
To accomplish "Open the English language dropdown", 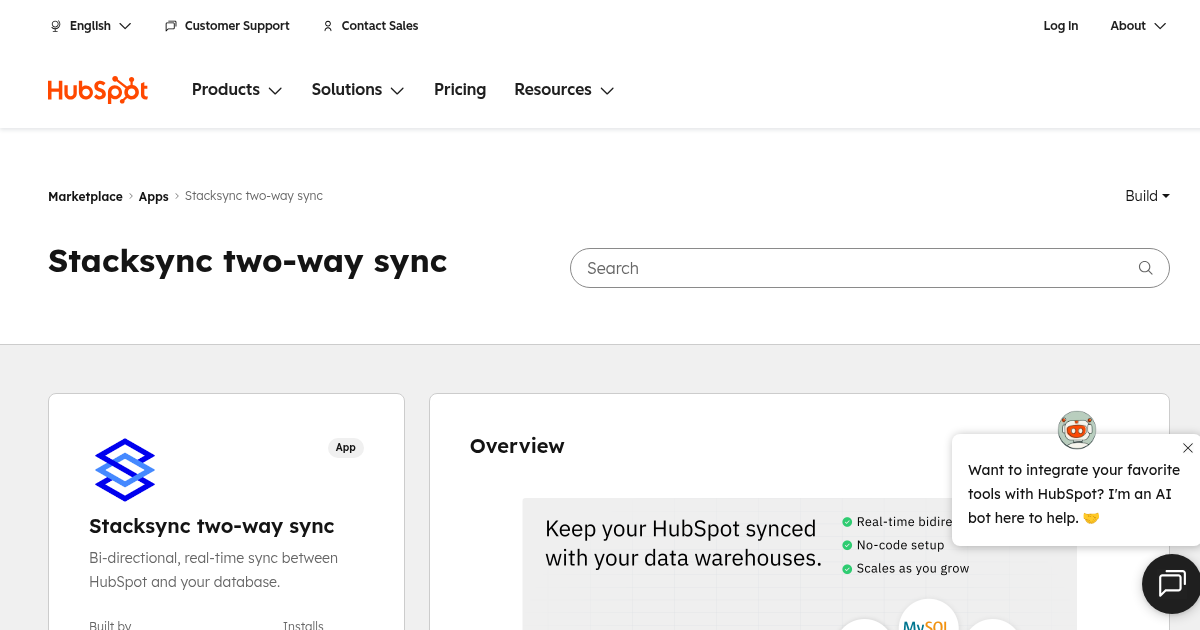I will [91, 26].
